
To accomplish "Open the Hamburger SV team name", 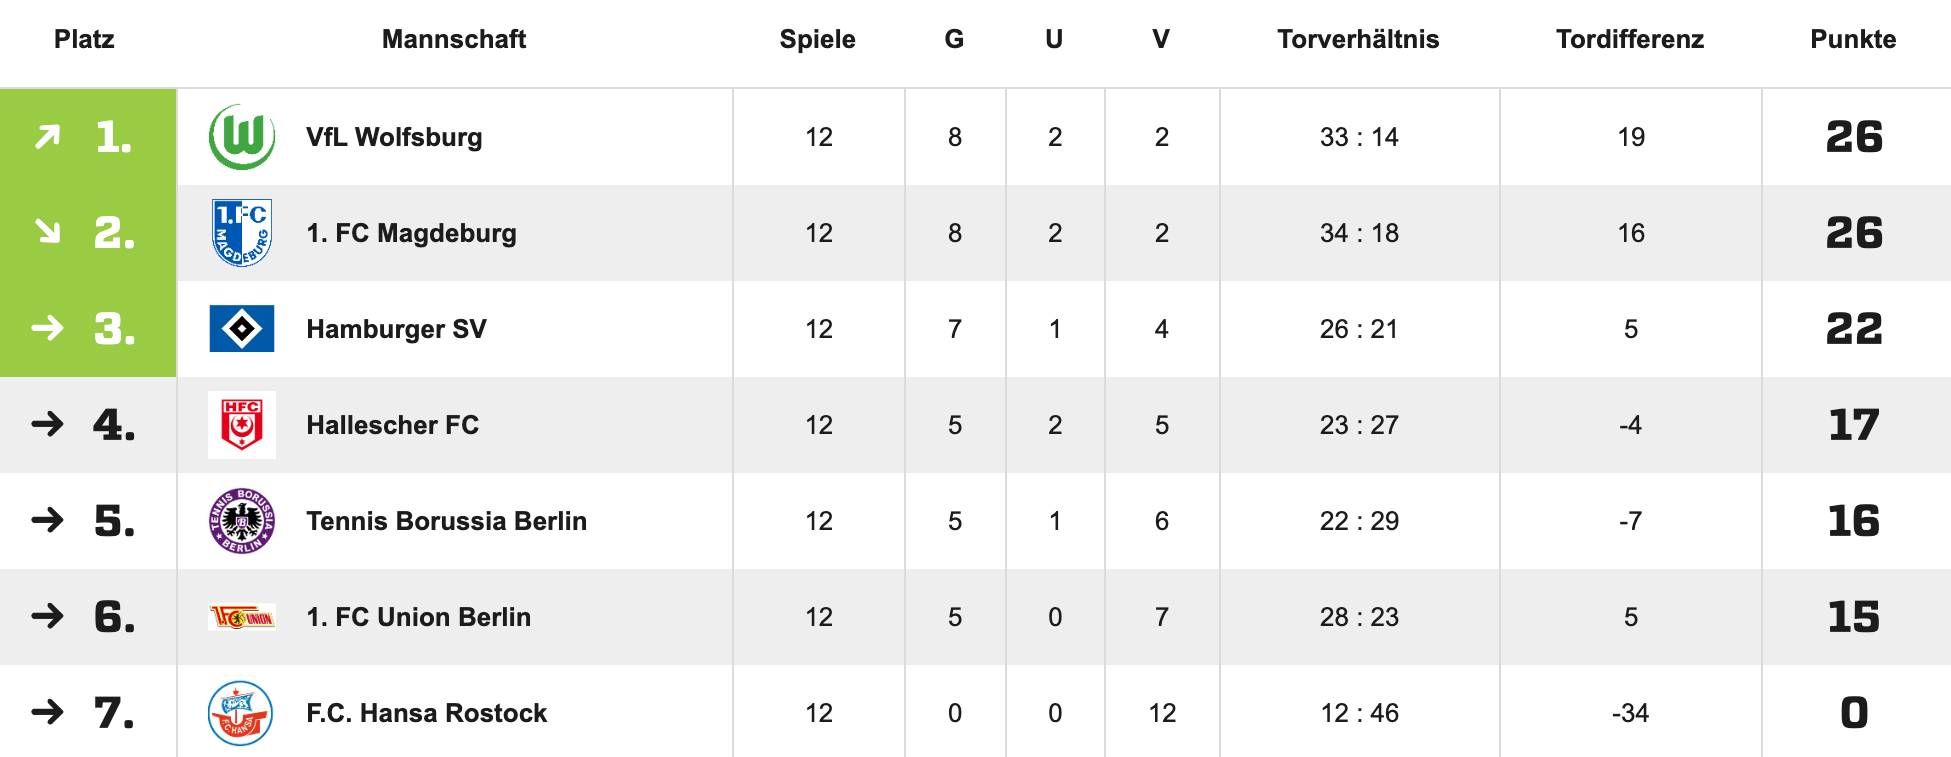I will [x=396, y=329].
